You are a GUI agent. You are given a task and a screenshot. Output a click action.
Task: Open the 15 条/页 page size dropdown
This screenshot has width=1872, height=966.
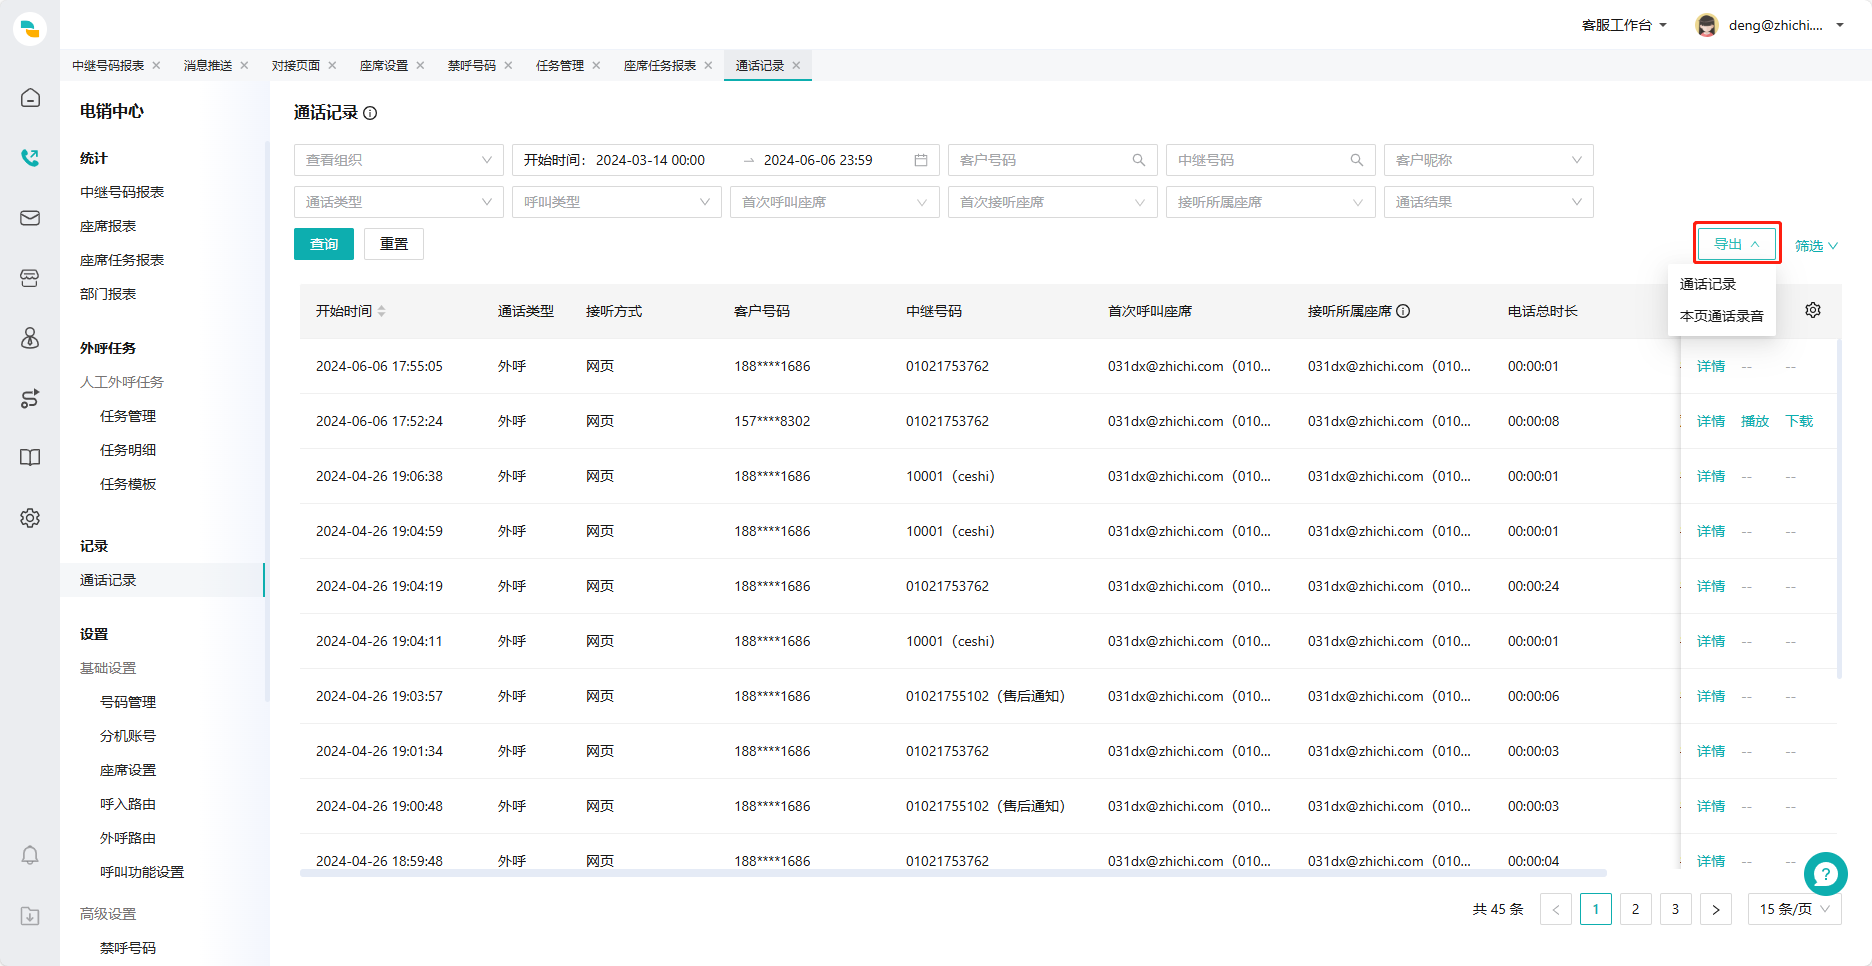point(1795,909)
